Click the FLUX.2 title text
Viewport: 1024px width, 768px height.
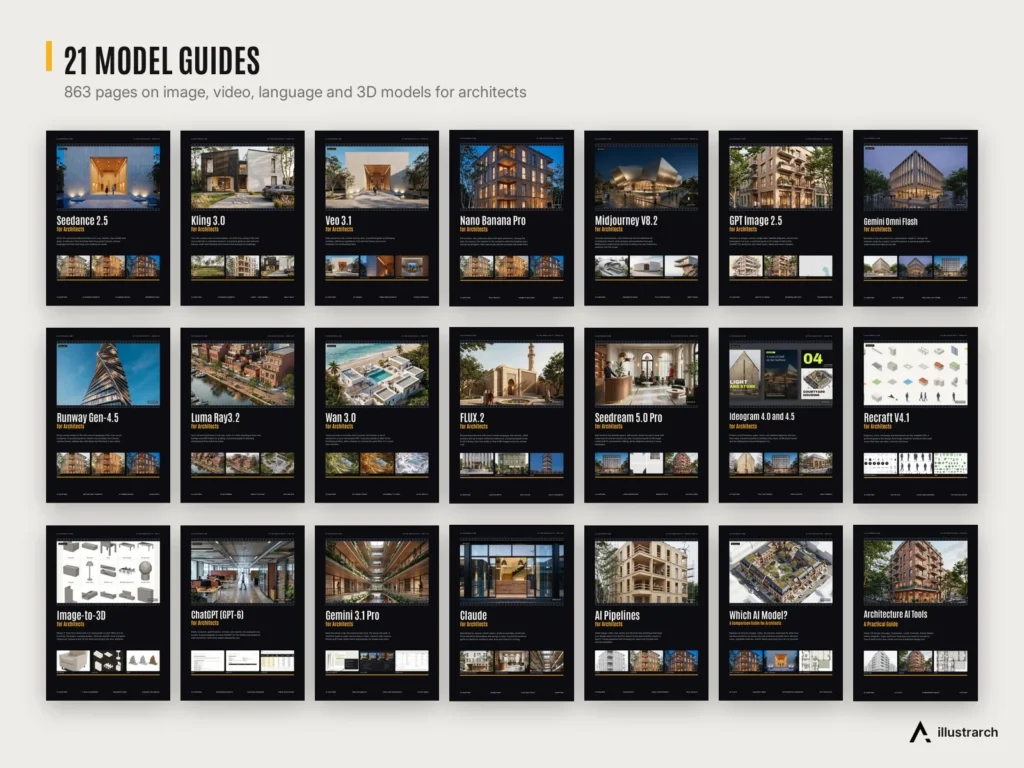(472, 418)
